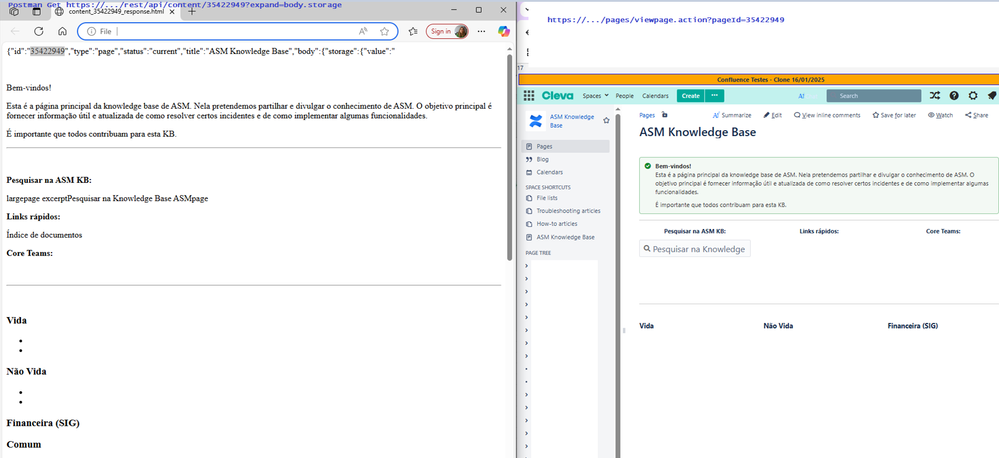999x458 pixels.
Task: Toggle Watch on the Confluence page
Action: (940, 115)
